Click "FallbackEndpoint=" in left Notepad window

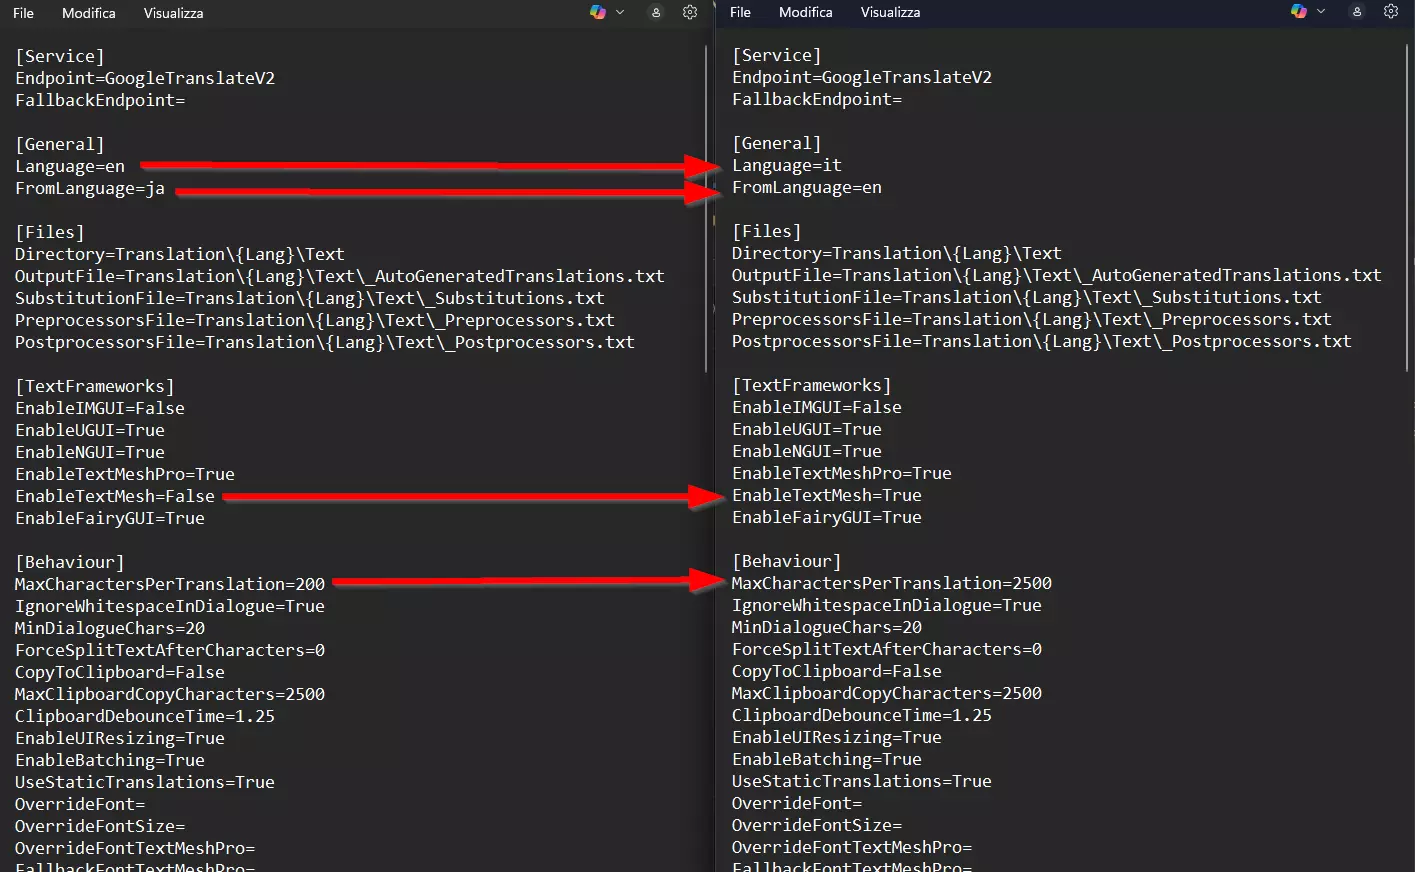click(x=100, y=100)
